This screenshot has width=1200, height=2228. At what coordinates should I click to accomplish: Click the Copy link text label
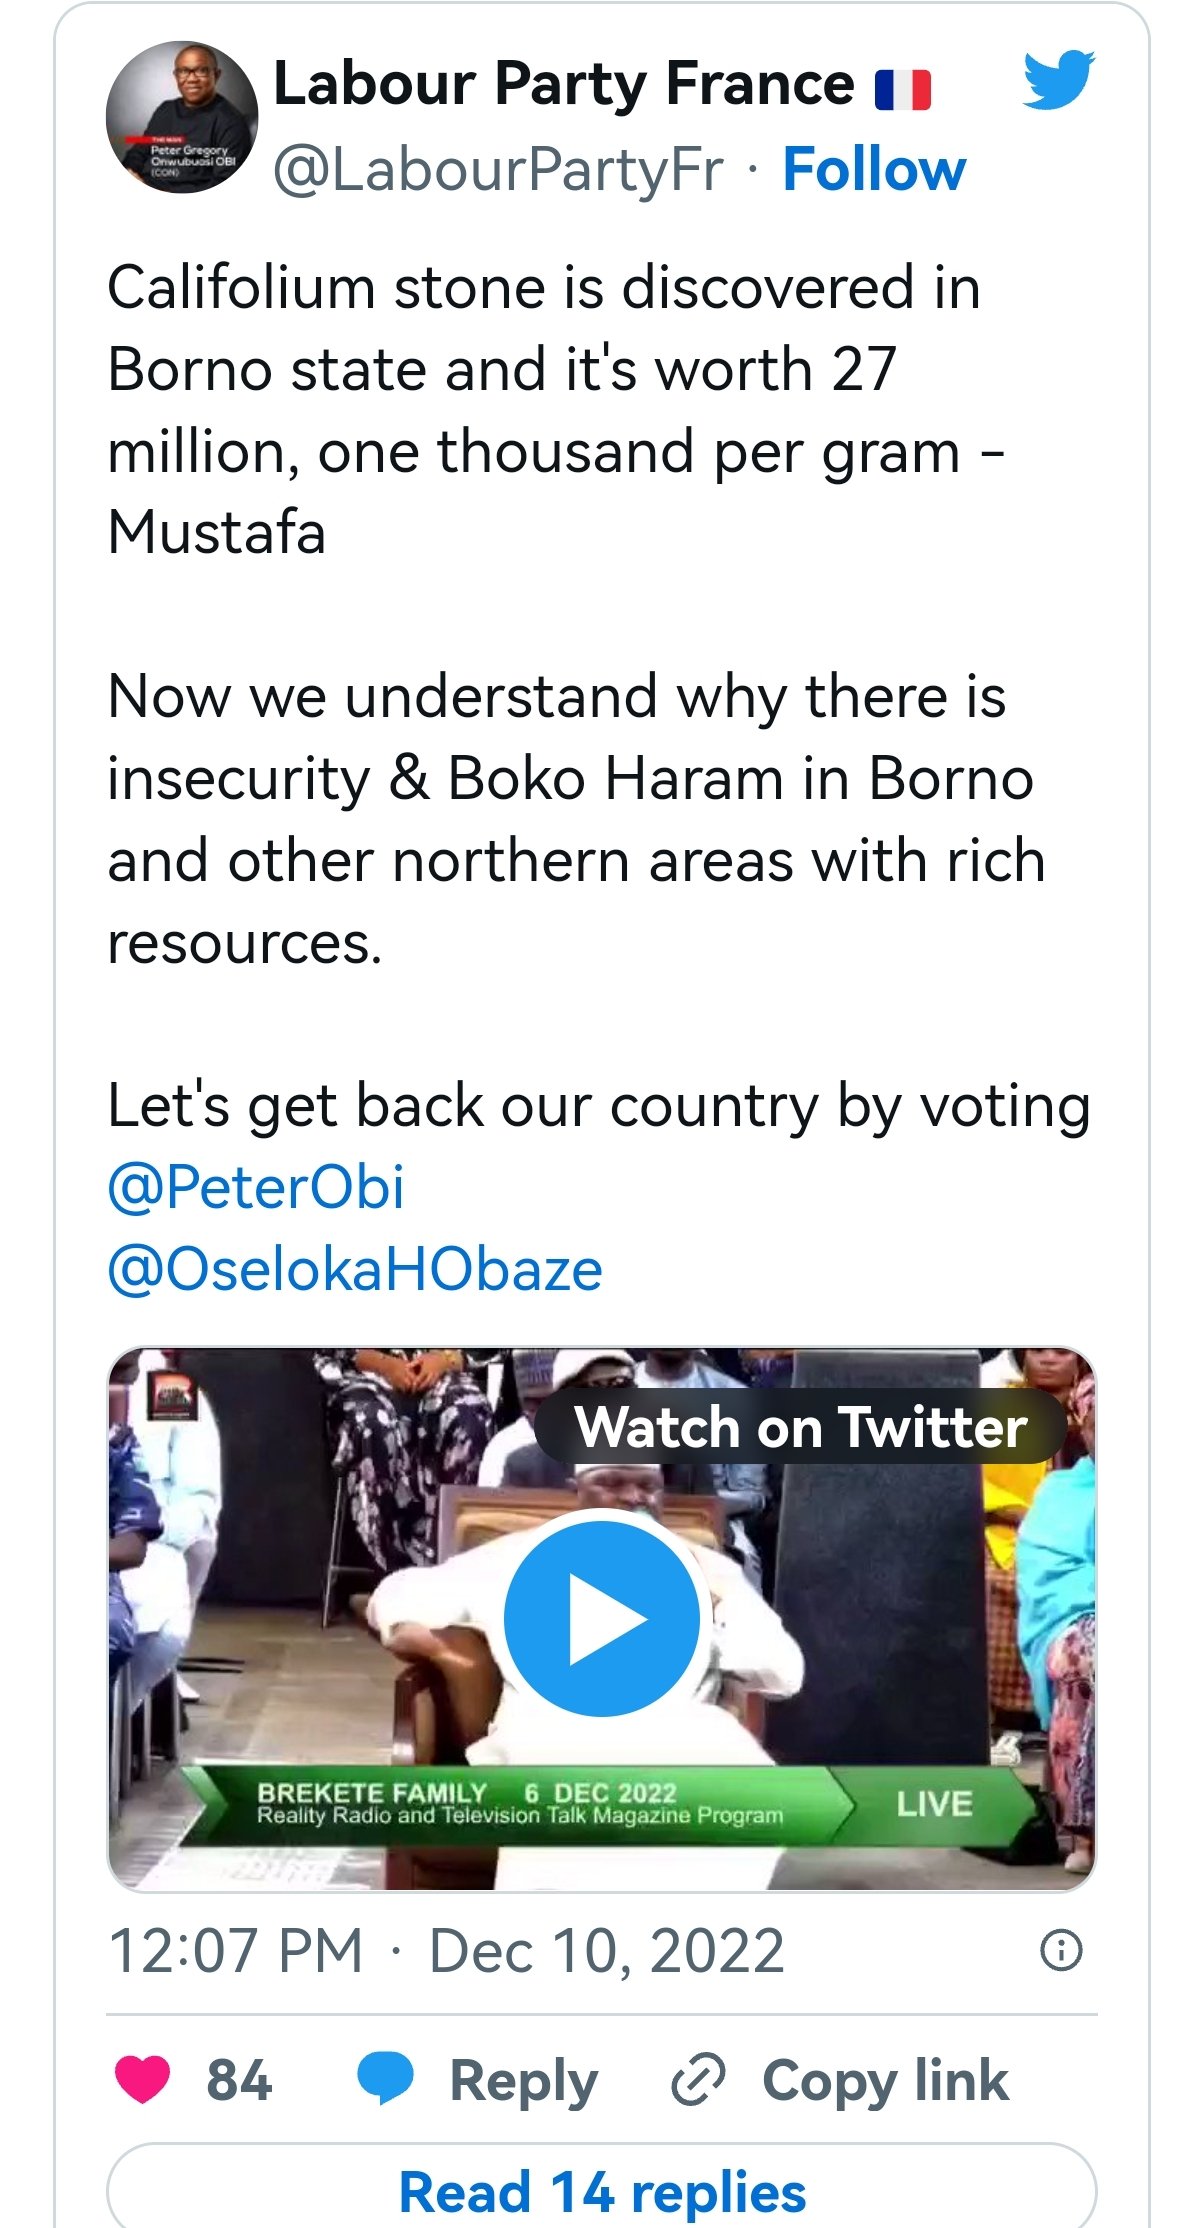[x=885, y=2080]
